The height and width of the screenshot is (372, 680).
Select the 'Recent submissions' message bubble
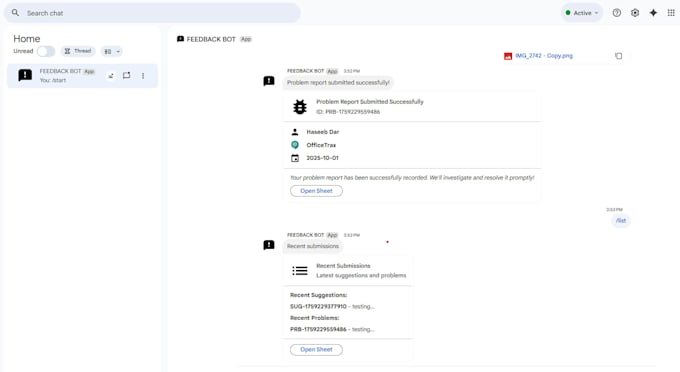[x=313, y=246]
